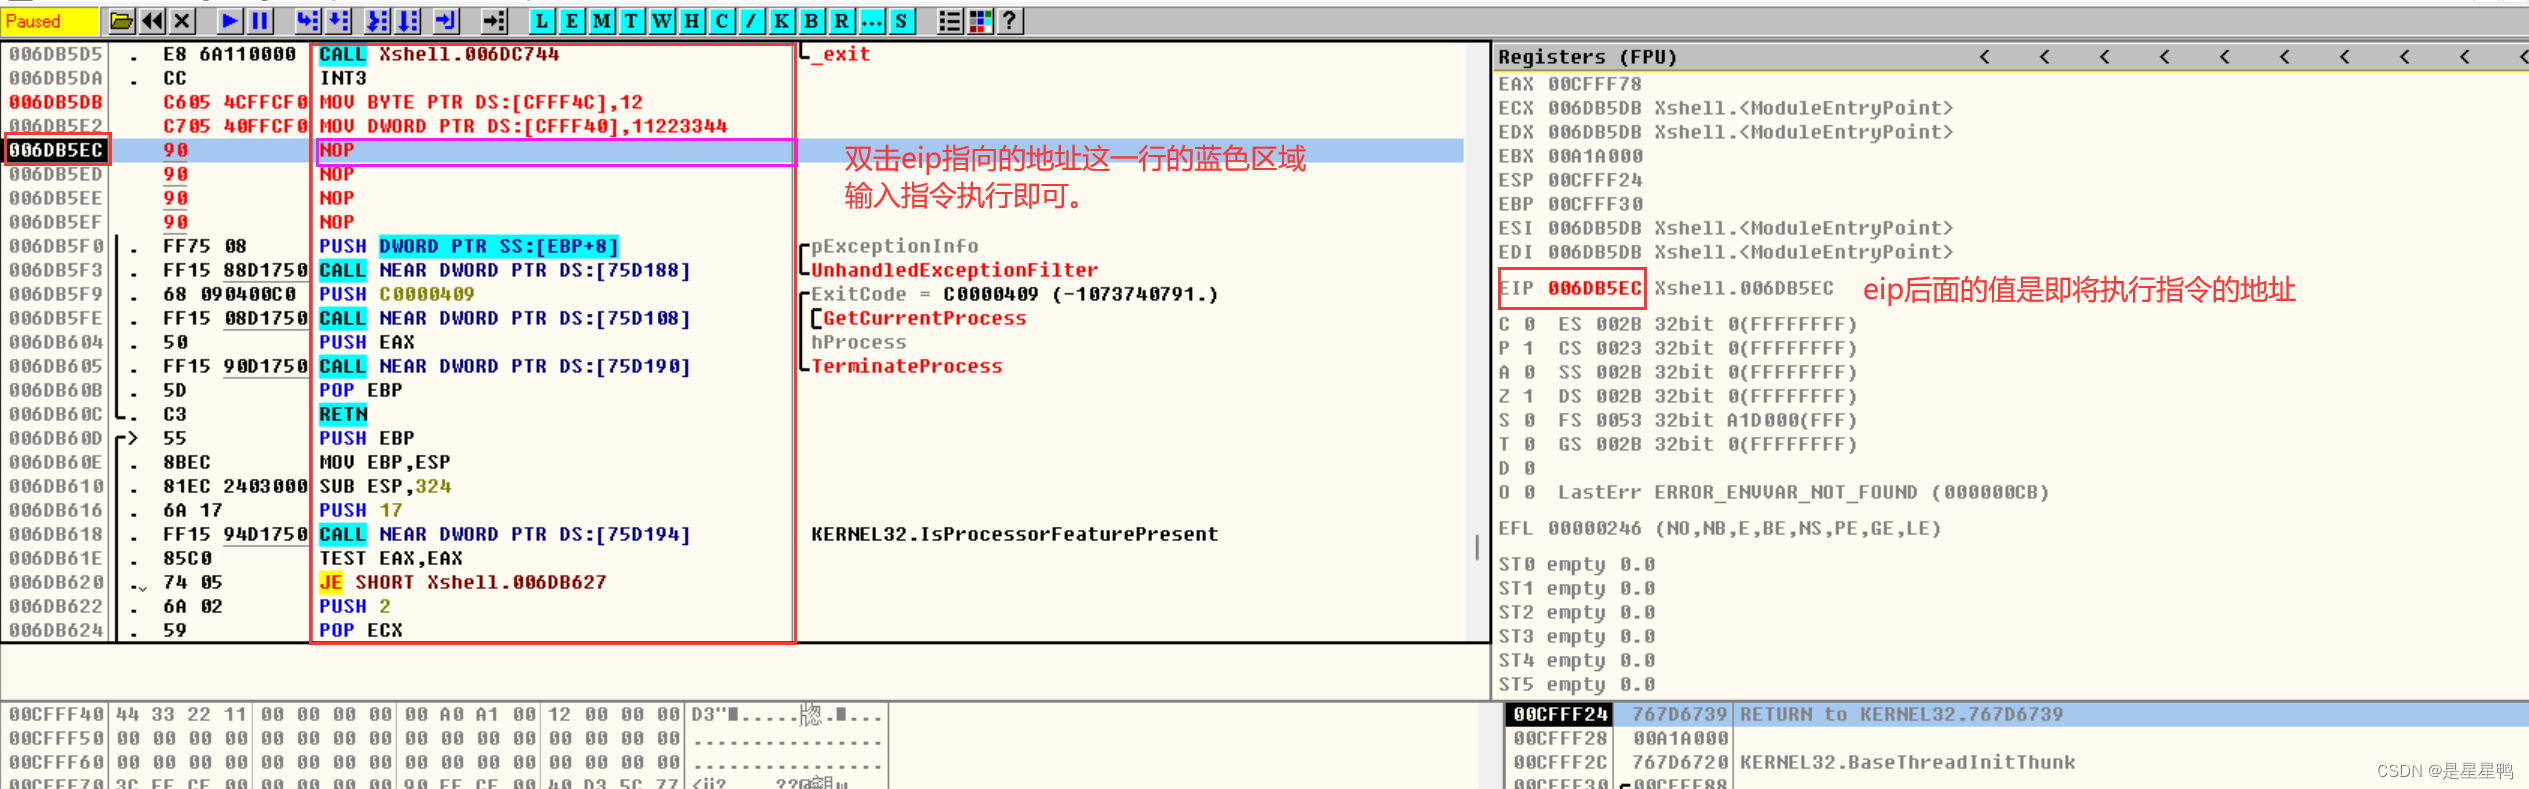Execute till return toolbar icon
This screenshot has height=789, width=2529.
(x=446, y=21)
